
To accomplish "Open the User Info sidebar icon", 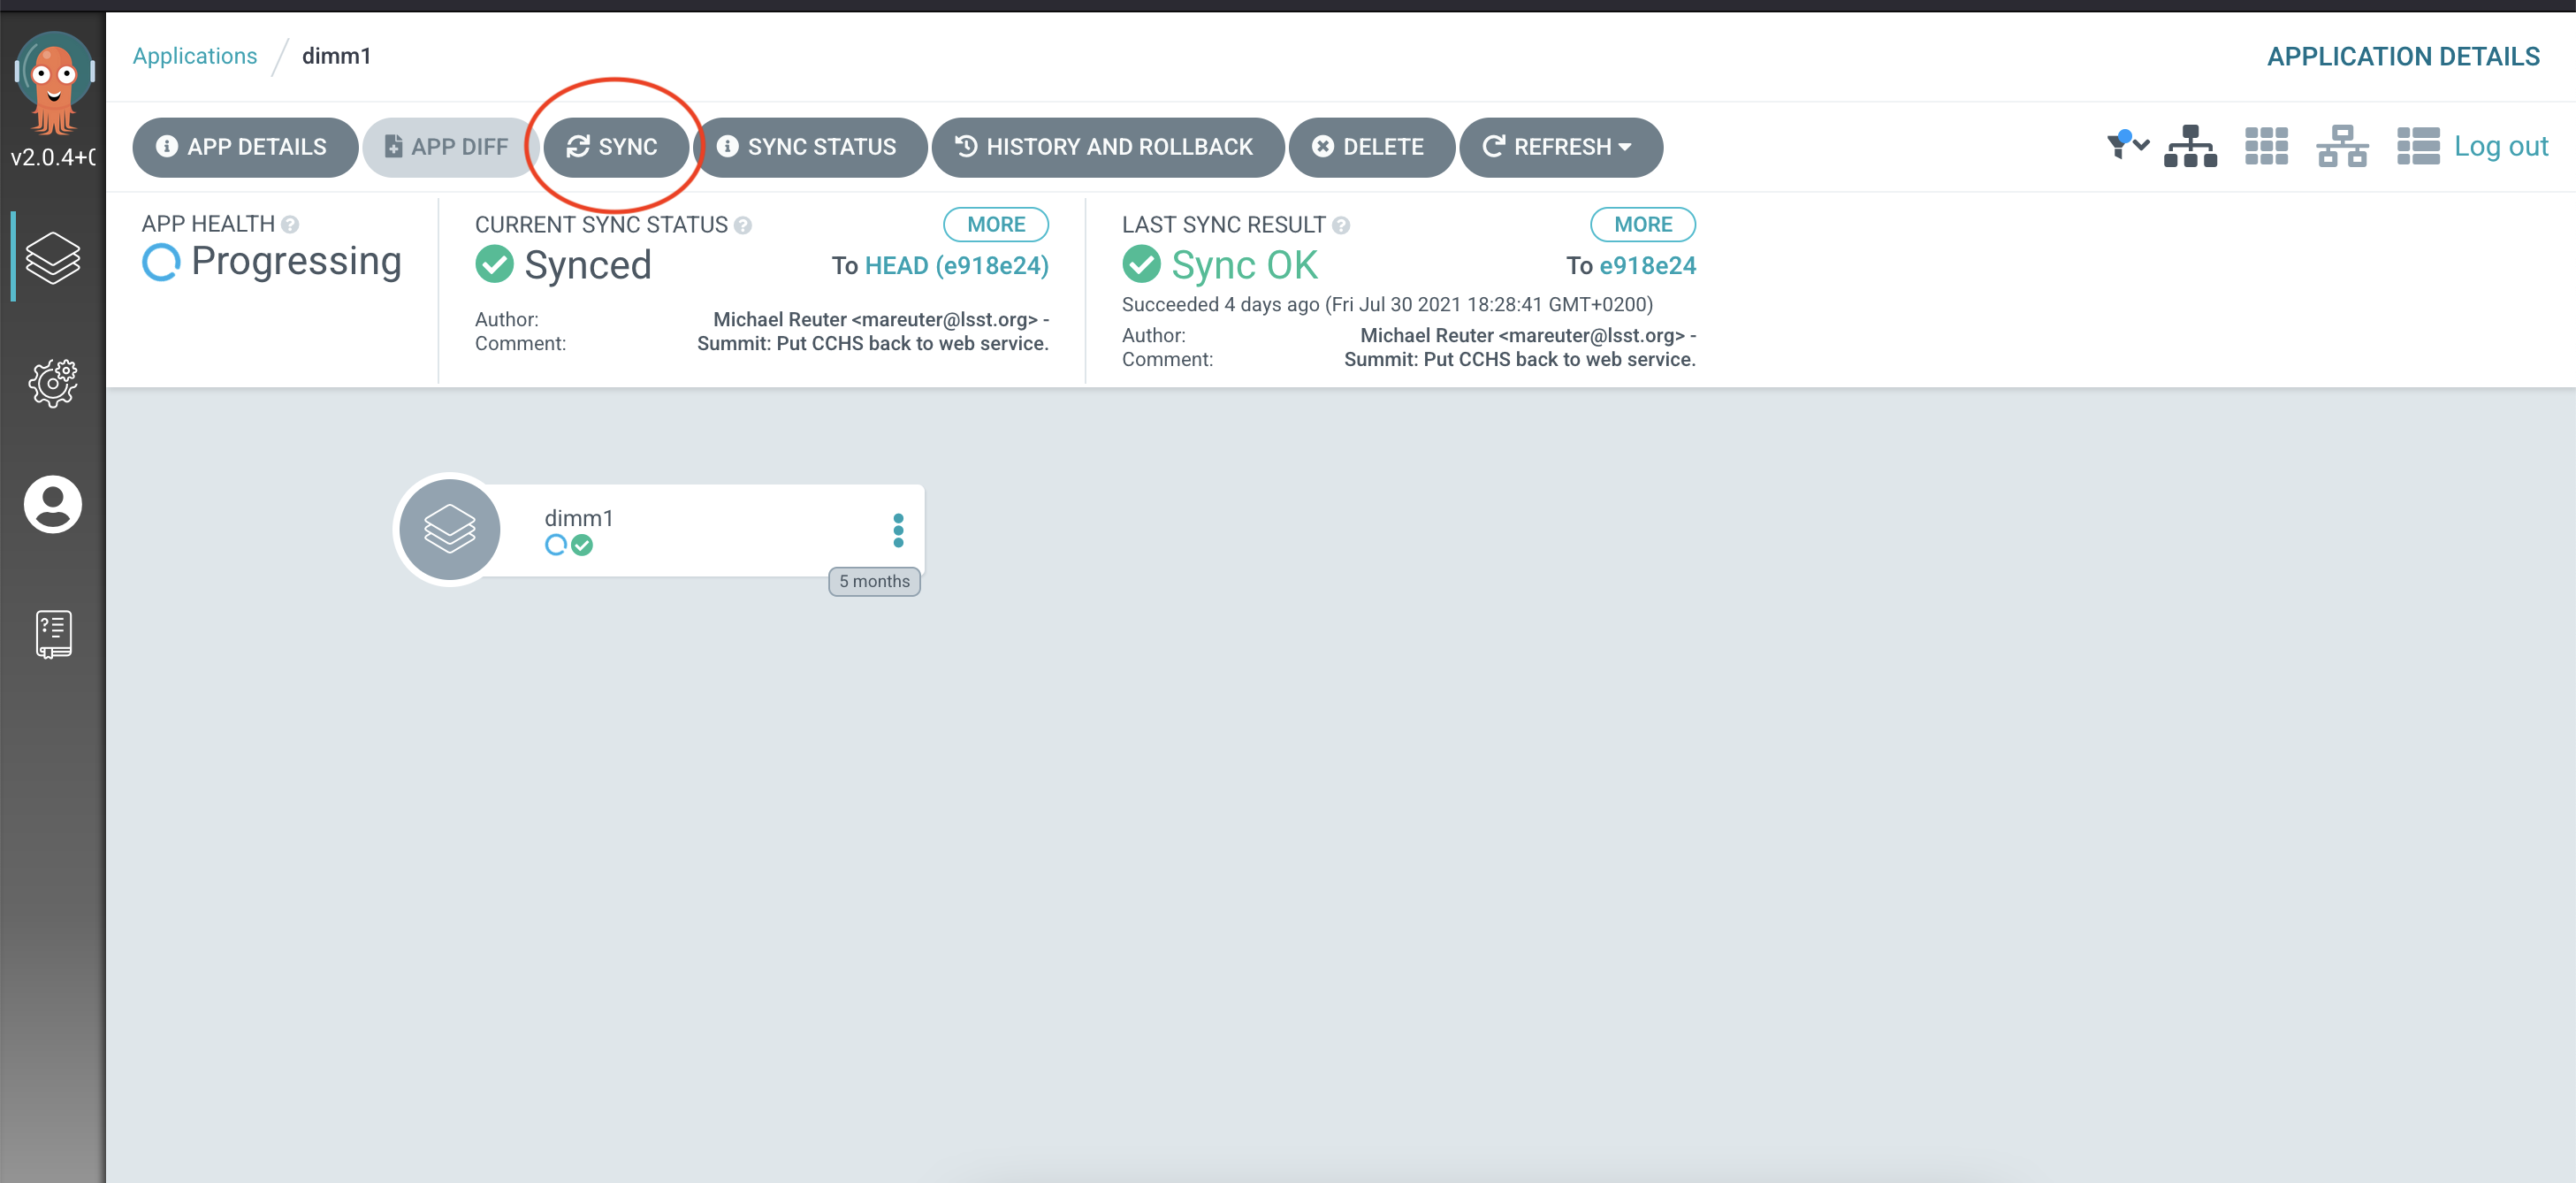I will [x=52, y=504].
